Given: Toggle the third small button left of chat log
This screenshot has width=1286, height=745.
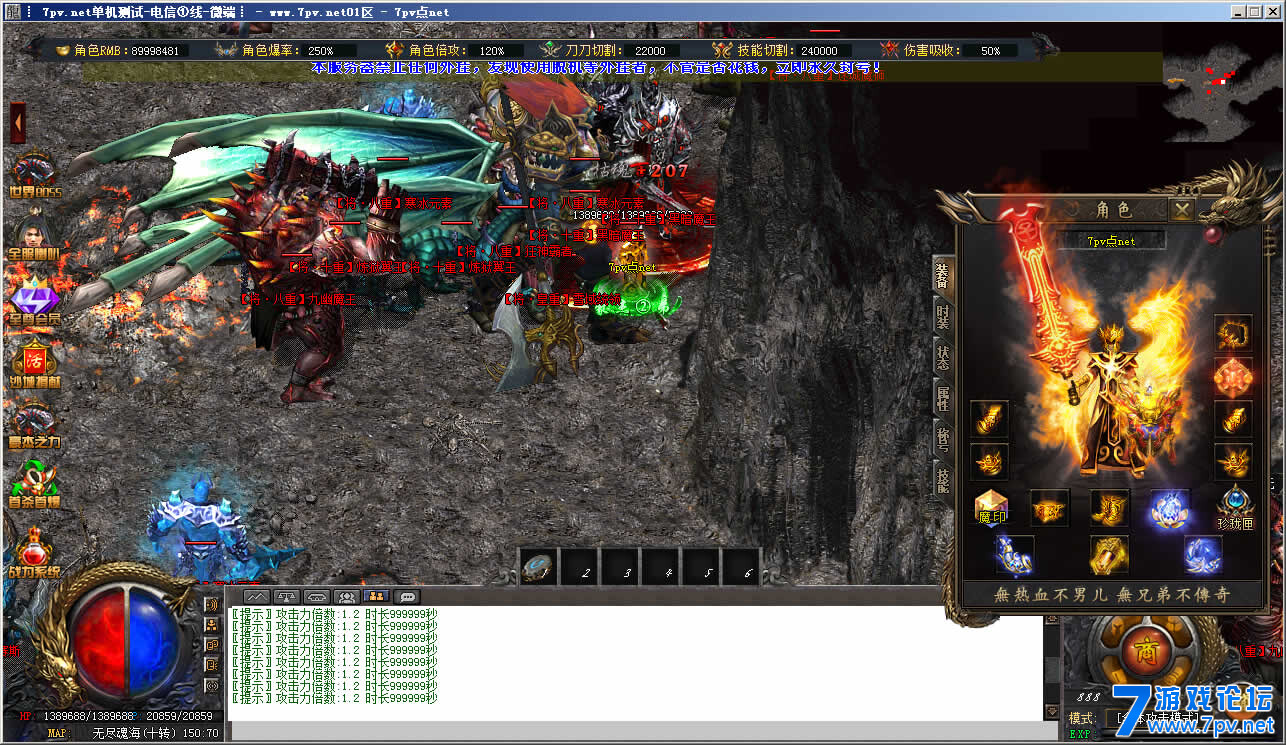Looking at the screenshot, I should click(x=212, y=645).
